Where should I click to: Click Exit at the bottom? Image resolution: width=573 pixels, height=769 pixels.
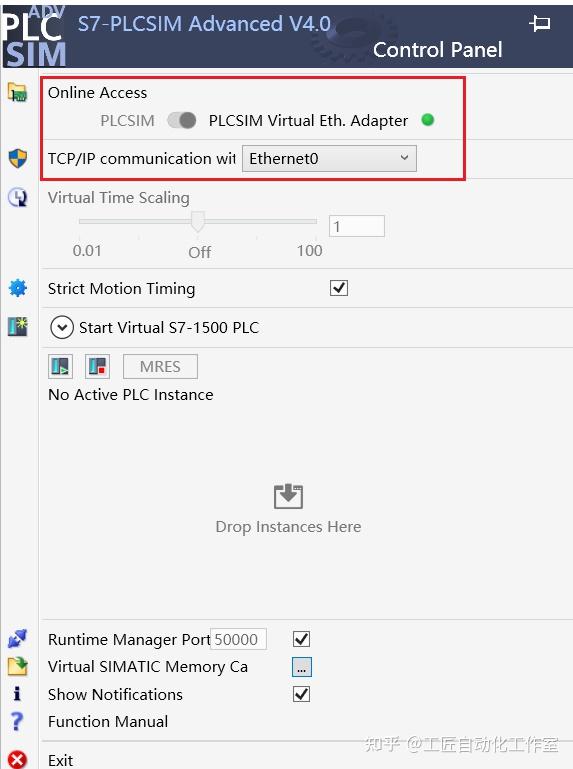click(60, 760)
